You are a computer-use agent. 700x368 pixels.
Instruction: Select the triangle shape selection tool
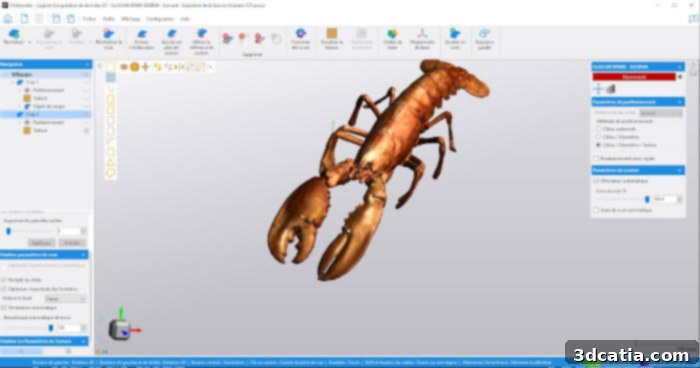[111, 163]
